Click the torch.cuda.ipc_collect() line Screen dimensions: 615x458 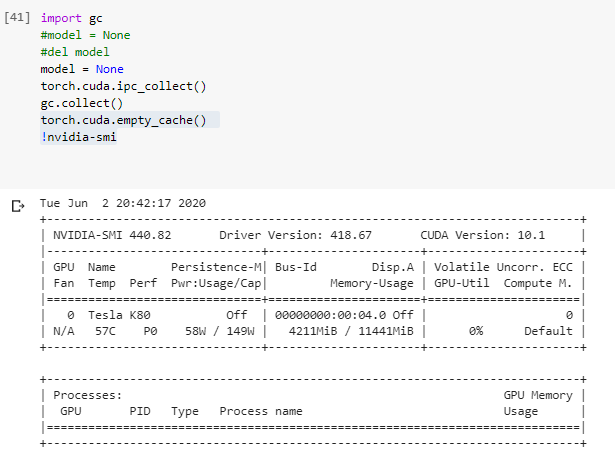123,86
